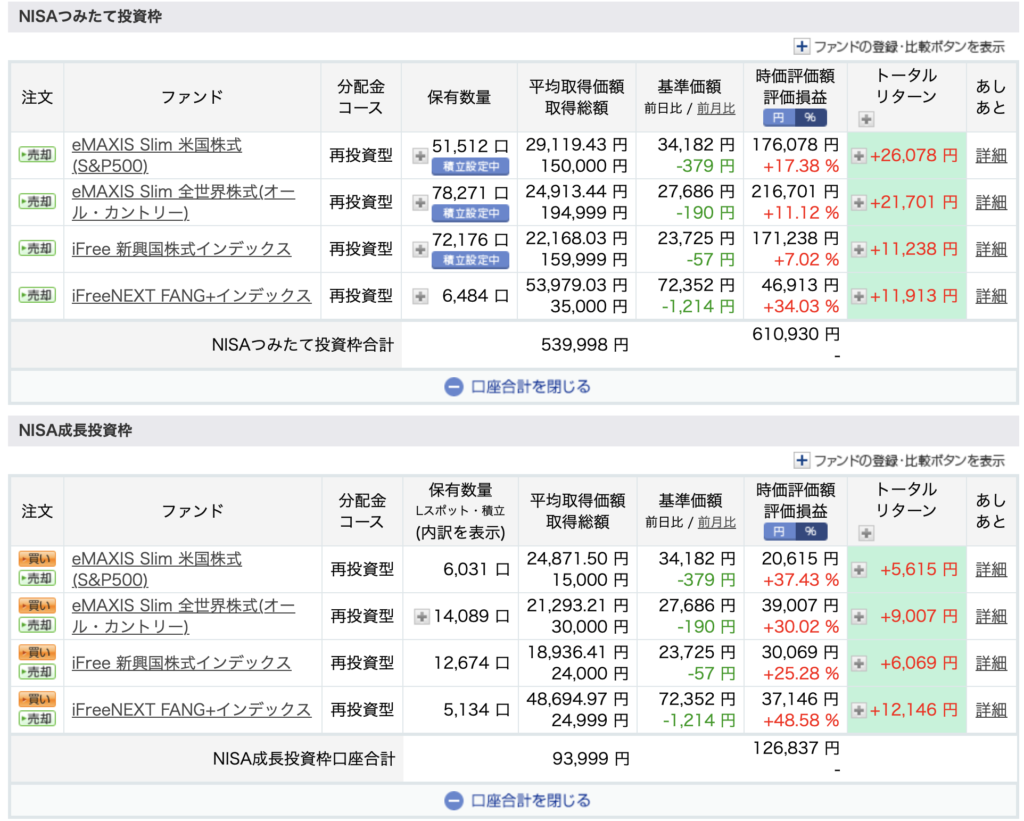
Task: Expand total return +6,069円 breakdown
Action: click(x=859, y=664)
